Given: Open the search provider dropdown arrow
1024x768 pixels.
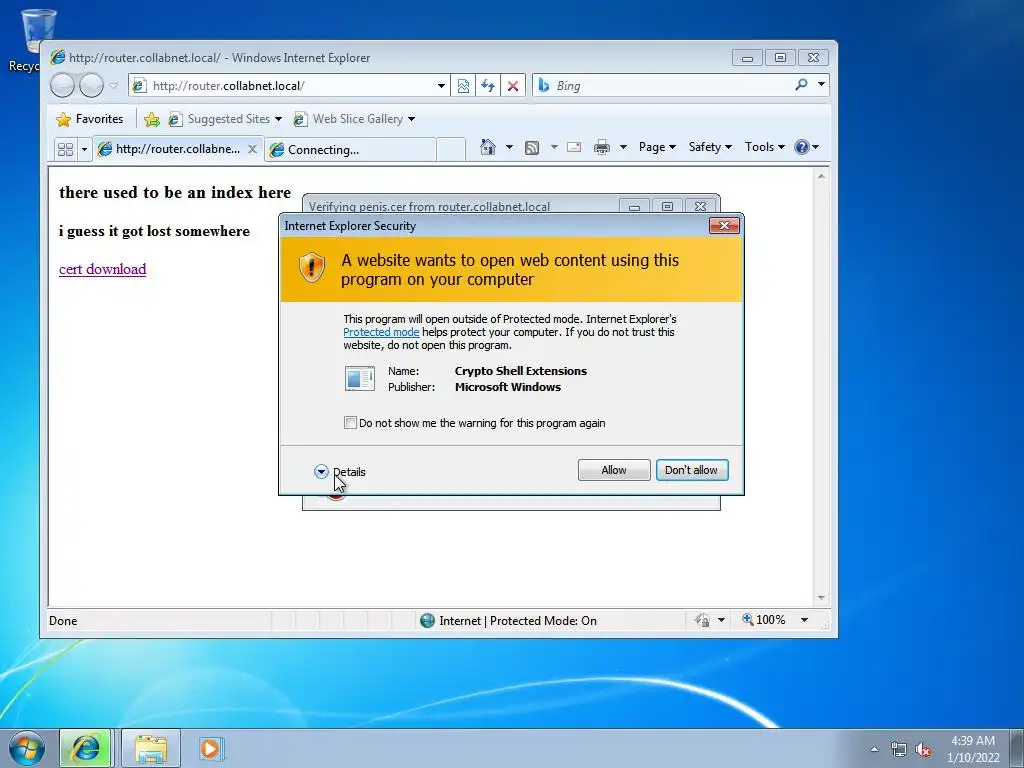Looking at the screenshot, I should point(822,85).
